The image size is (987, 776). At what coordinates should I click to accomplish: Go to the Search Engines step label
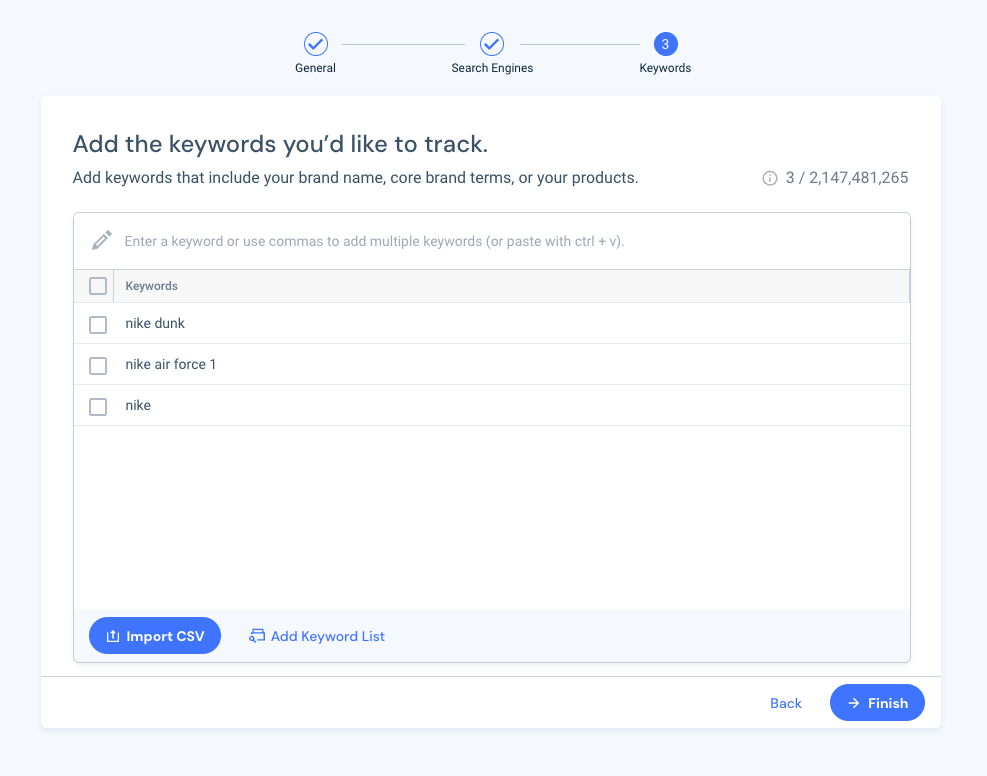[x=492, y=68]
